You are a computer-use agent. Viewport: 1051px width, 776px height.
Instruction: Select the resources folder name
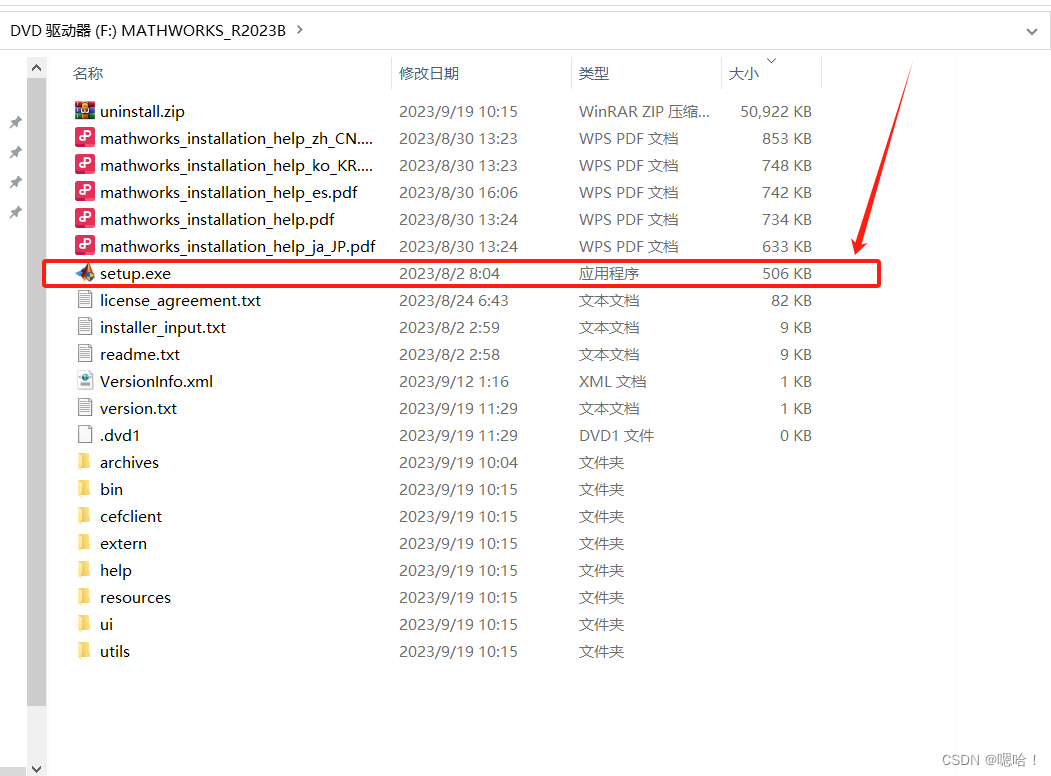135,598
